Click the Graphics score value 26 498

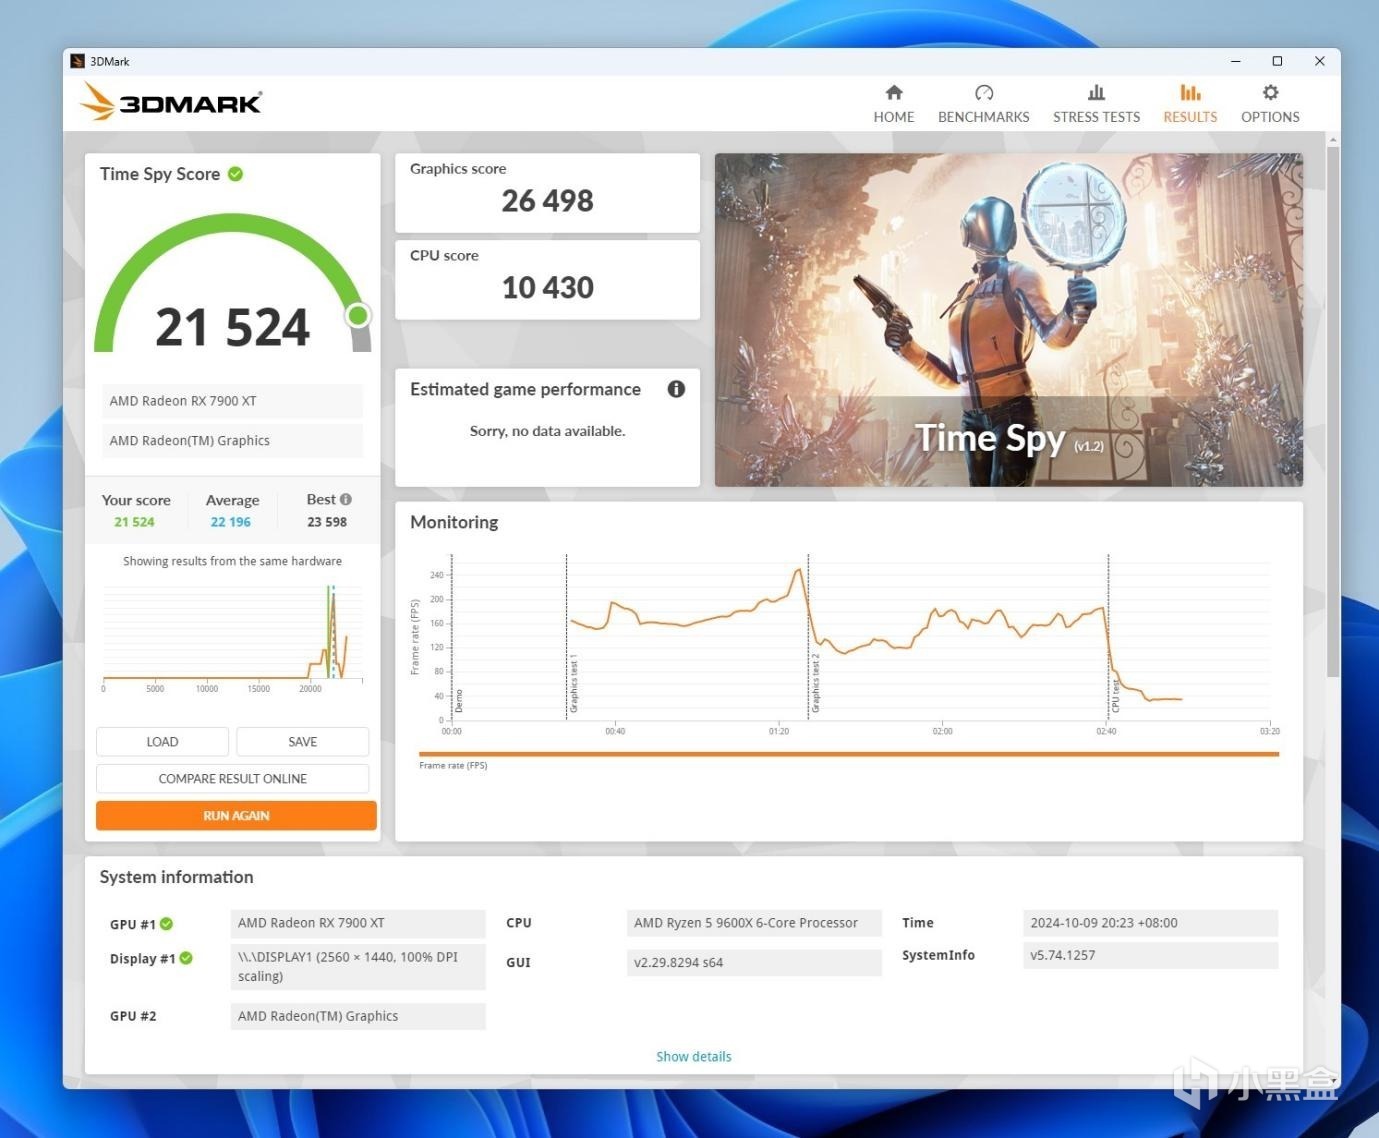click(x=547, y=201)
